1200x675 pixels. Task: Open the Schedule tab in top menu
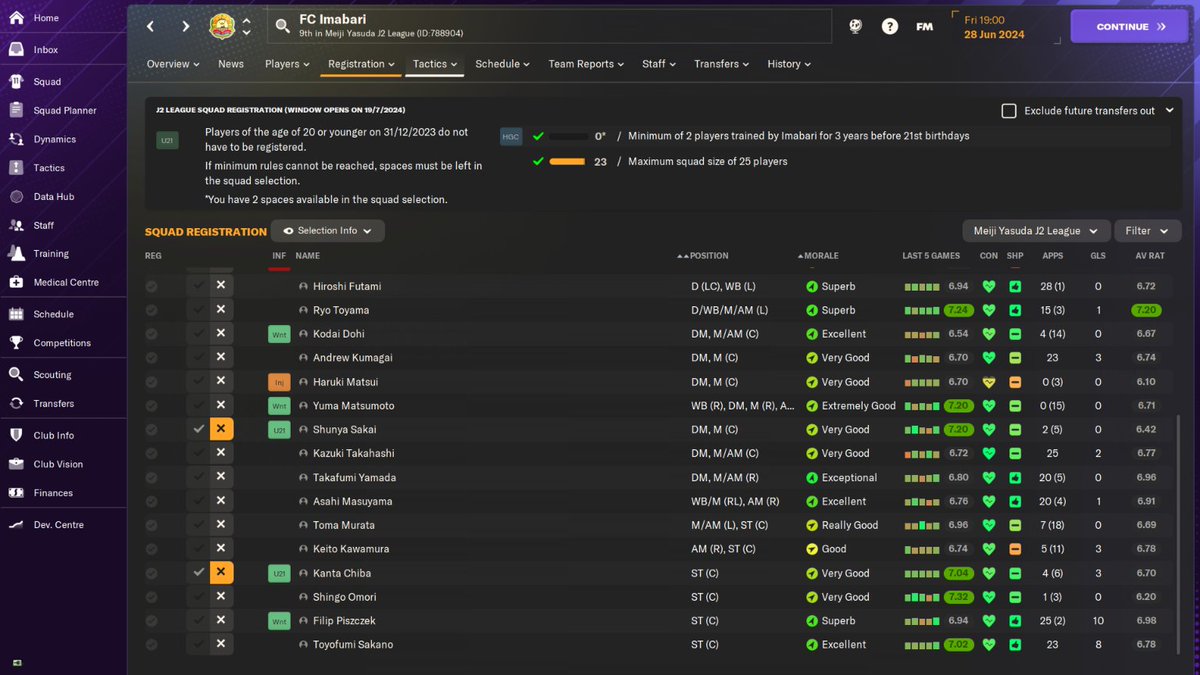click(504, 64)
